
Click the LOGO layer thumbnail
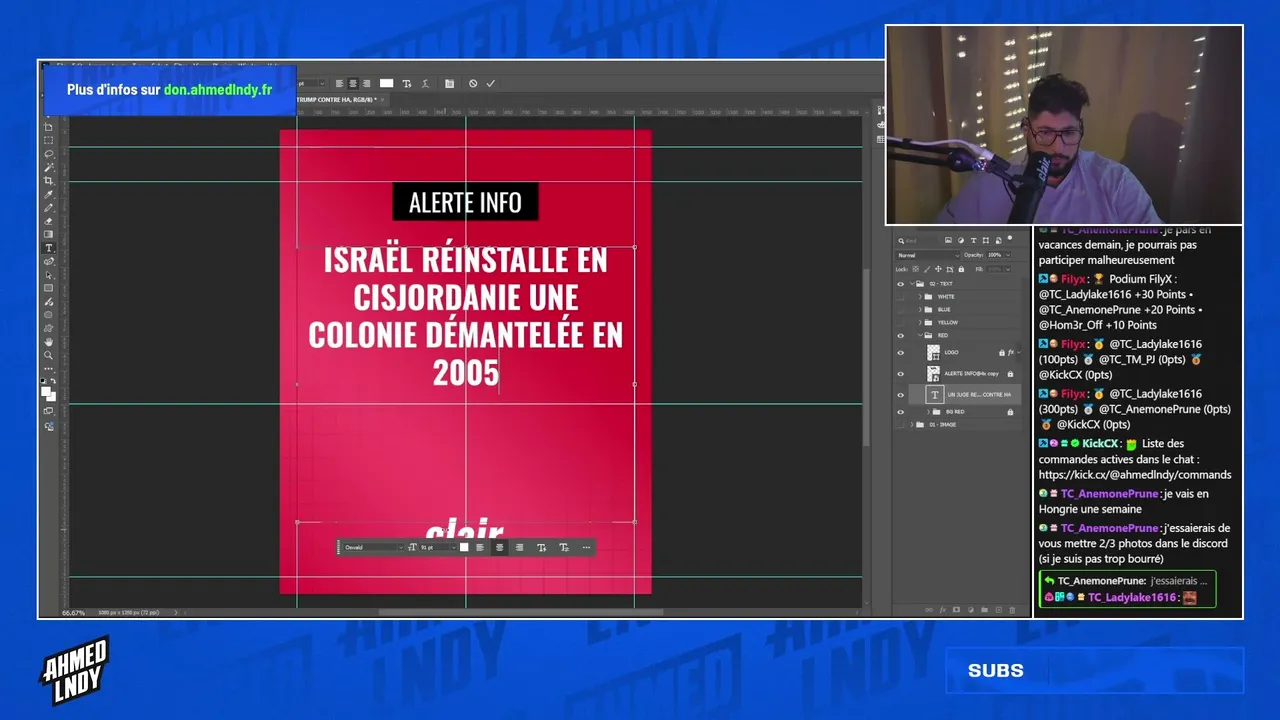coord(934,353)
